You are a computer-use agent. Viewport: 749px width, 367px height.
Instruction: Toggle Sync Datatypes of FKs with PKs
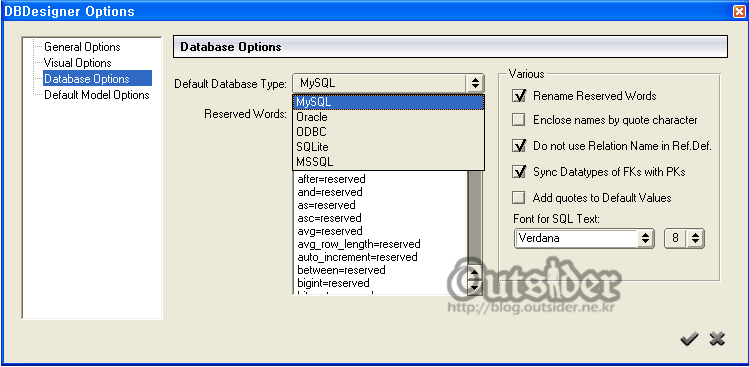[519, 172]
